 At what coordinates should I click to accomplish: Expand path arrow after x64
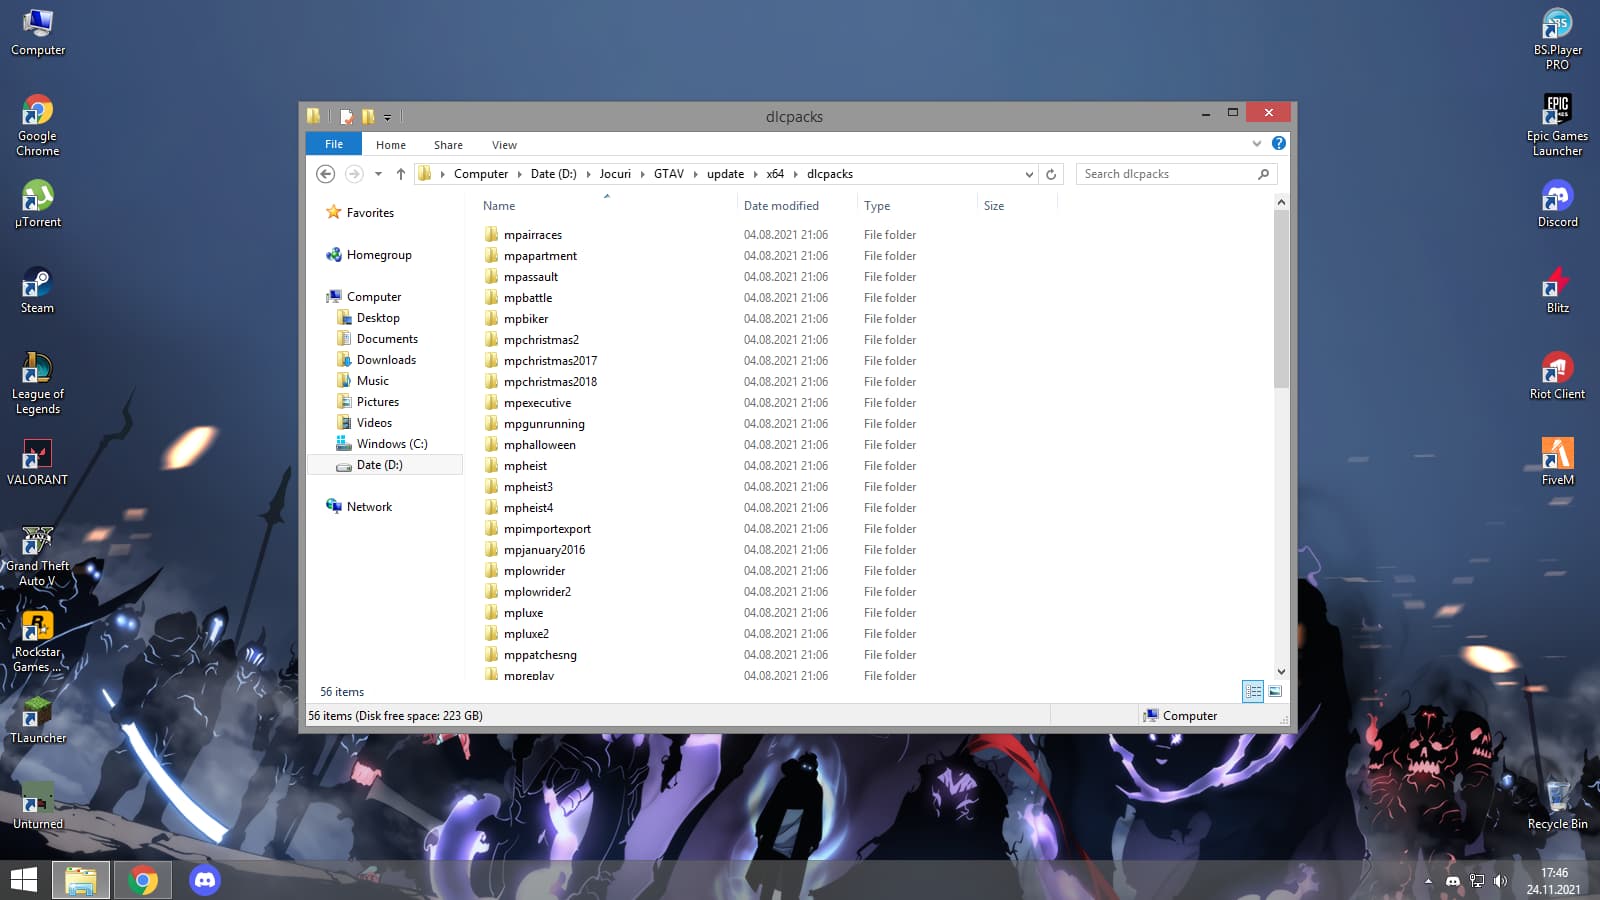pos(796,174)
